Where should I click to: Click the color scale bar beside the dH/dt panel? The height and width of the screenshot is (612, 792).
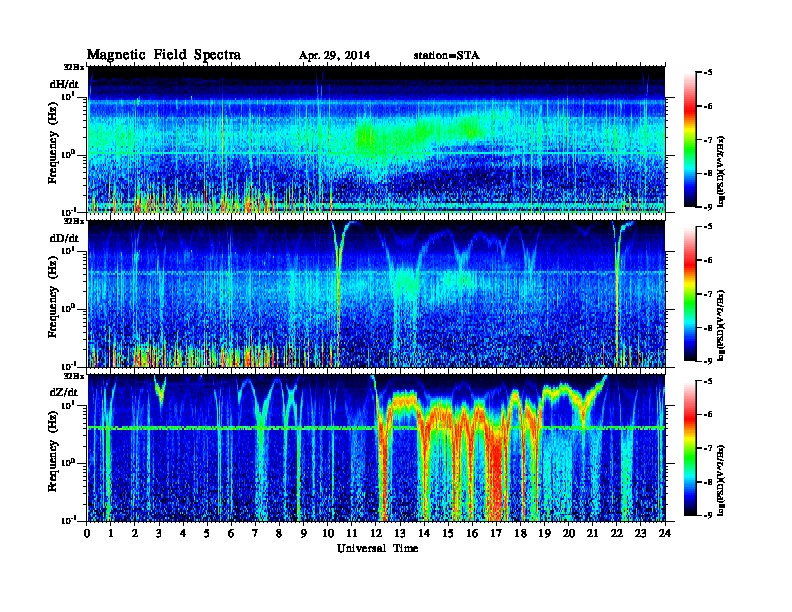689,140
